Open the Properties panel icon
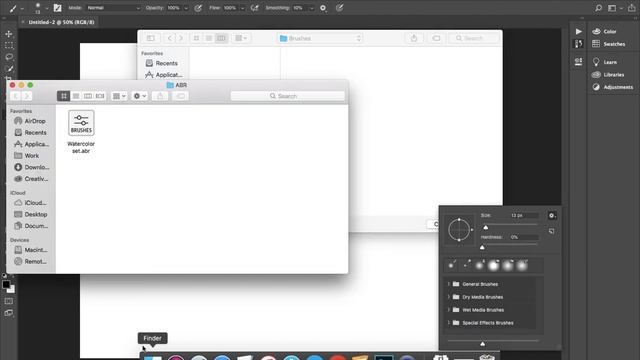 (x=578, y=62)
